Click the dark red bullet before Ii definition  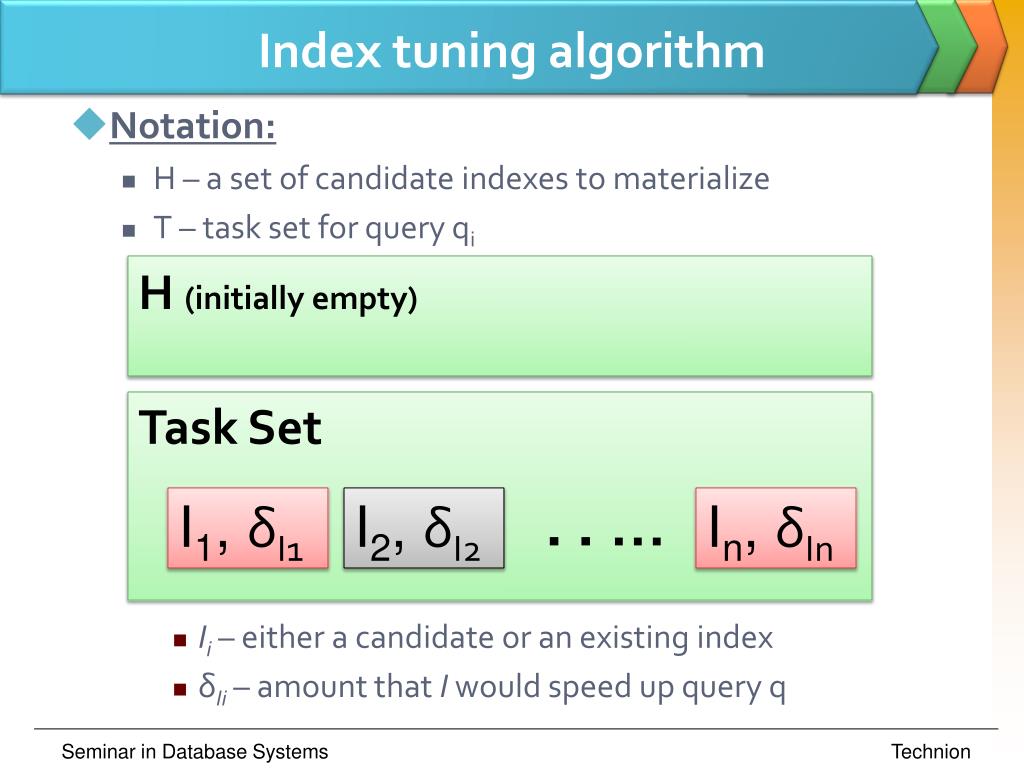180,639
